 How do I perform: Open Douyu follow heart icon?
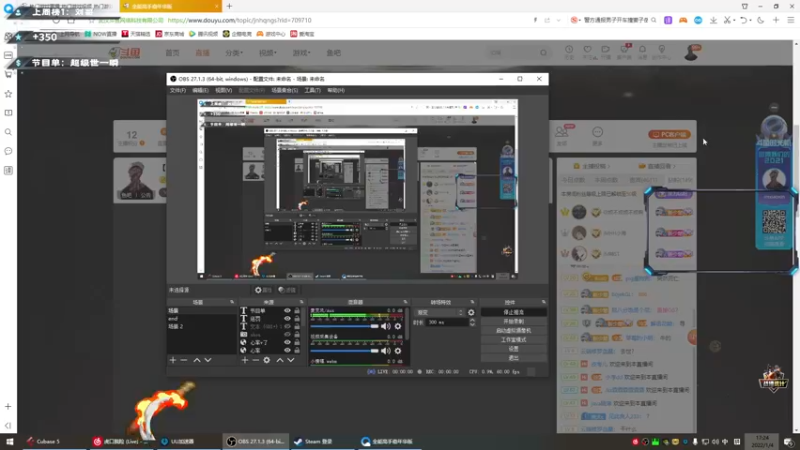(588, 50)
